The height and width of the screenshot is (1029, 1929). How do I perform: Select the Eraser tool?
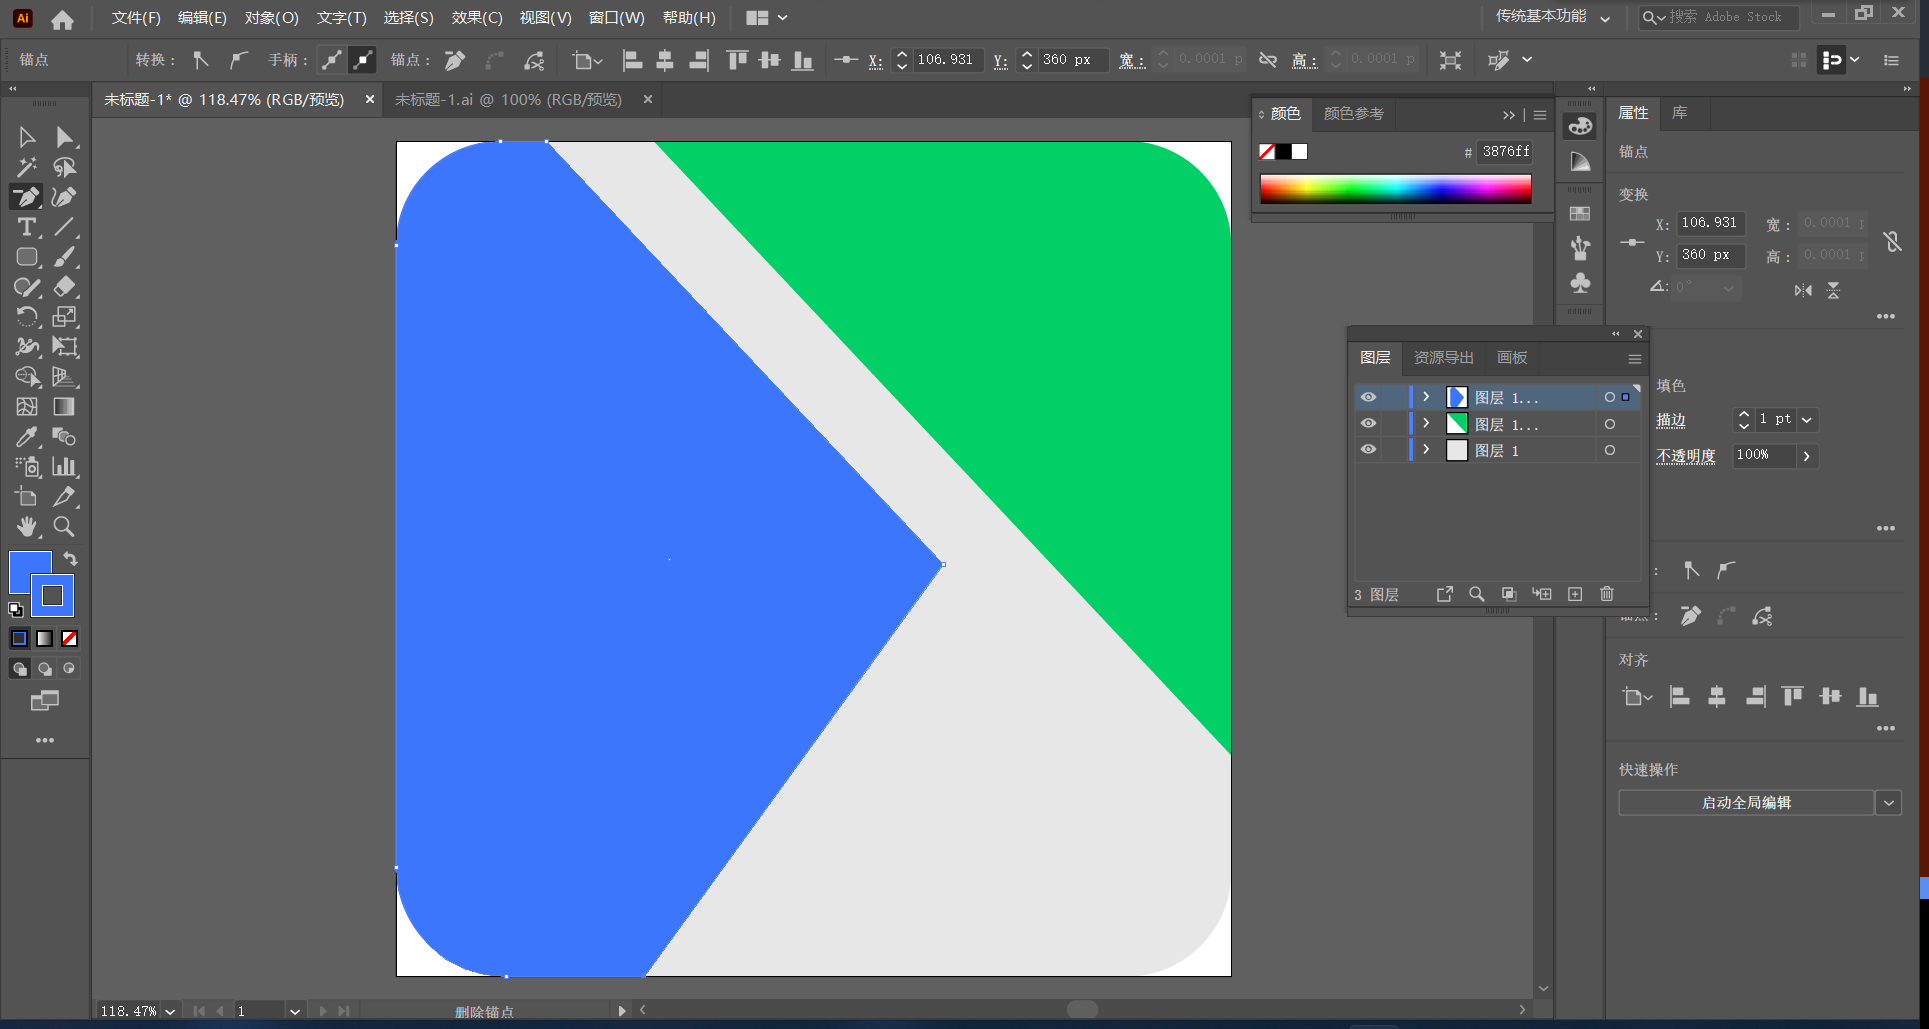[x=64, y=287]
